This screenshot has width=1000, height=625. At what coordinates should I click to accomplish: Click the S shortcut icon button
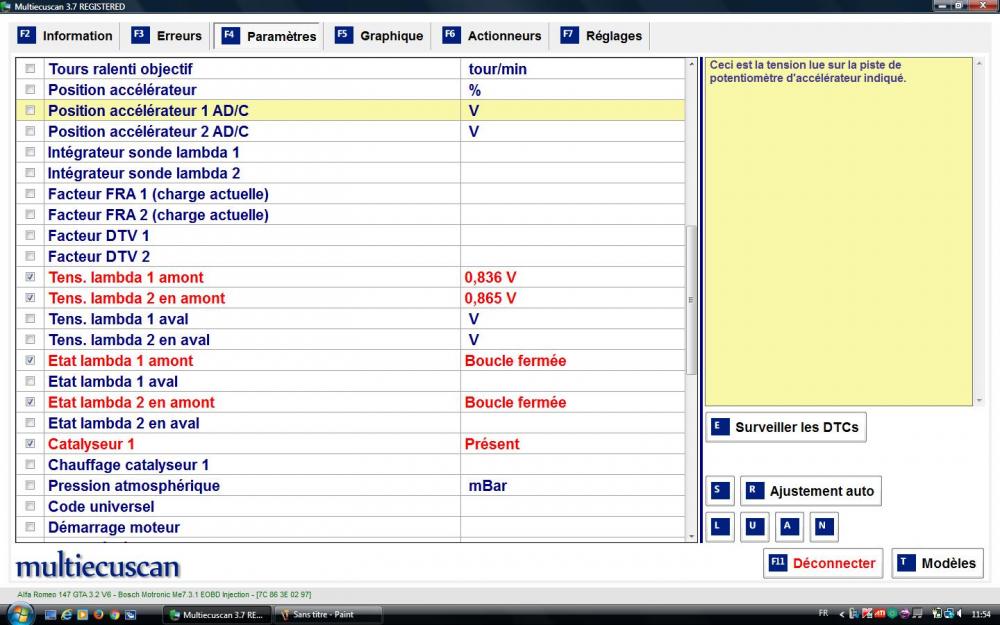click(719, 491)
